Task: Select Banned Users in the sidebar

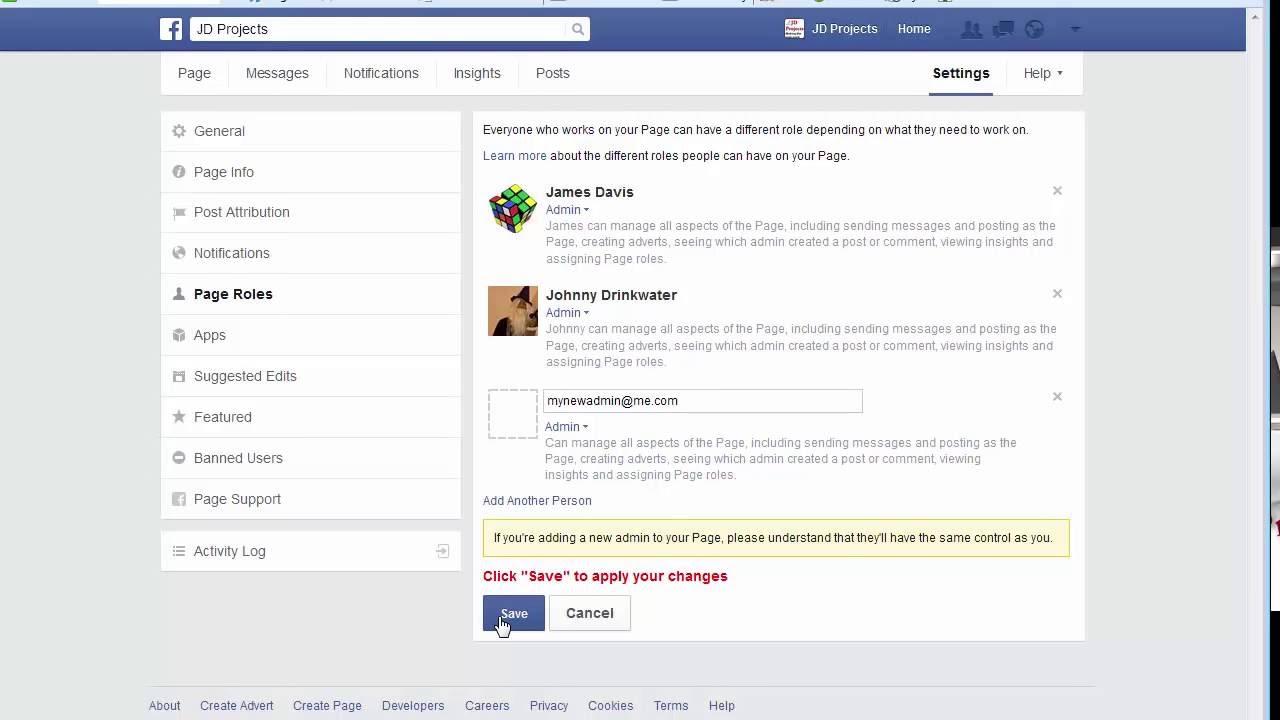Action: click(311, 458)
